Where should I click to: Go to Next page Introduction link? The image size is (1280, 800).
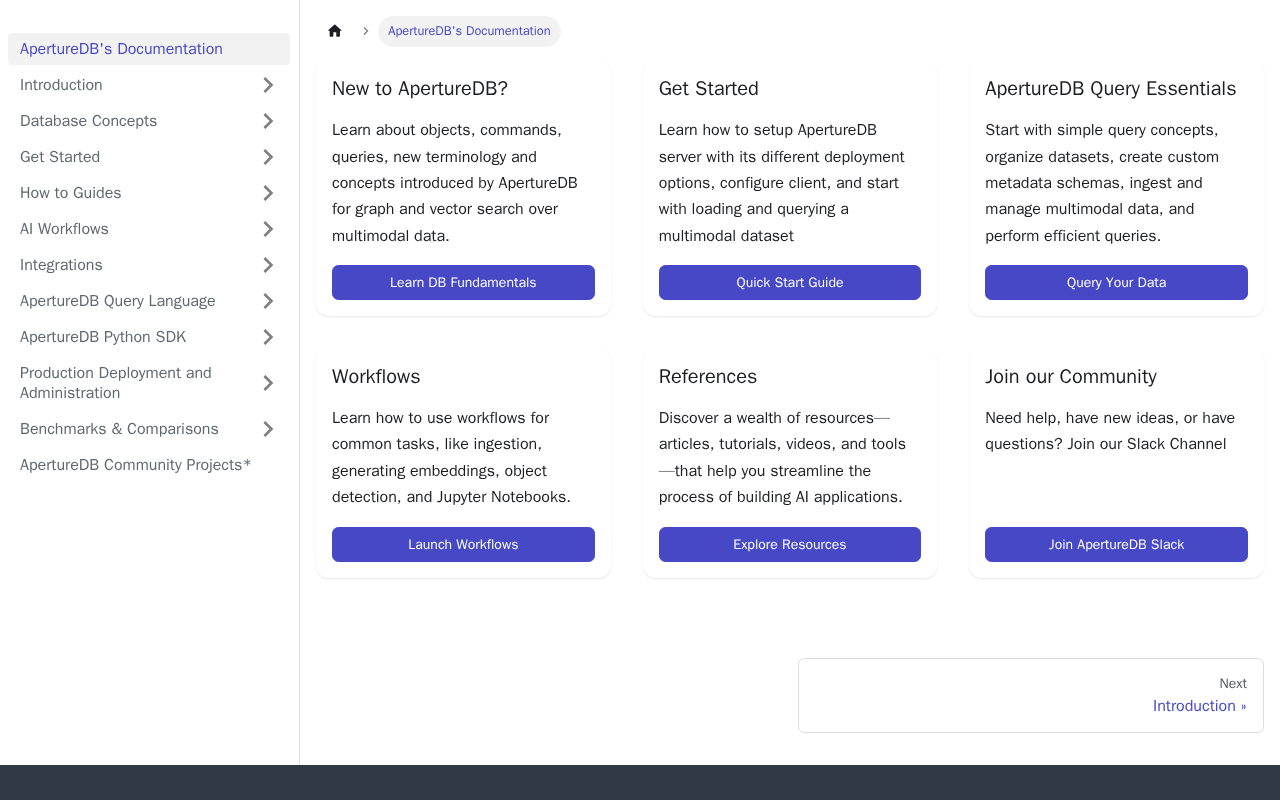(1198, 706)
